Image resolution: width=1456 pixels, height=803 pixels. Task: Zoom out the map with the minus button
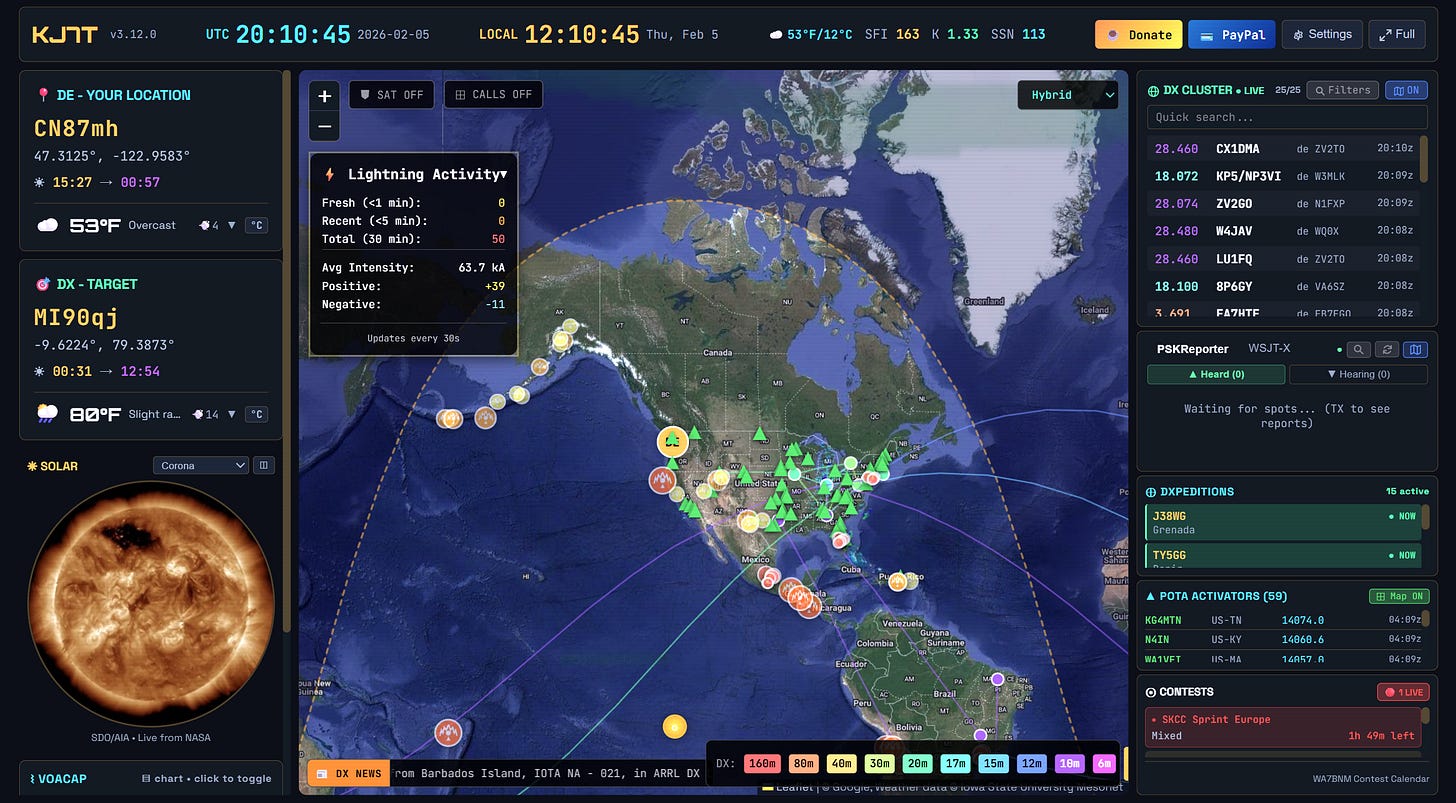click(x=324, y=126)
